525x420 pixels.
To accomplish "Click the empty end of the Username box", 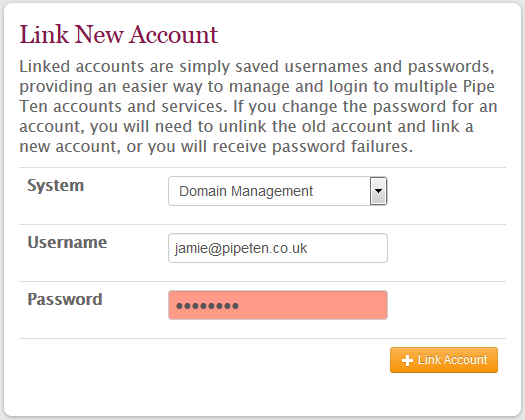I will (347, 248).
